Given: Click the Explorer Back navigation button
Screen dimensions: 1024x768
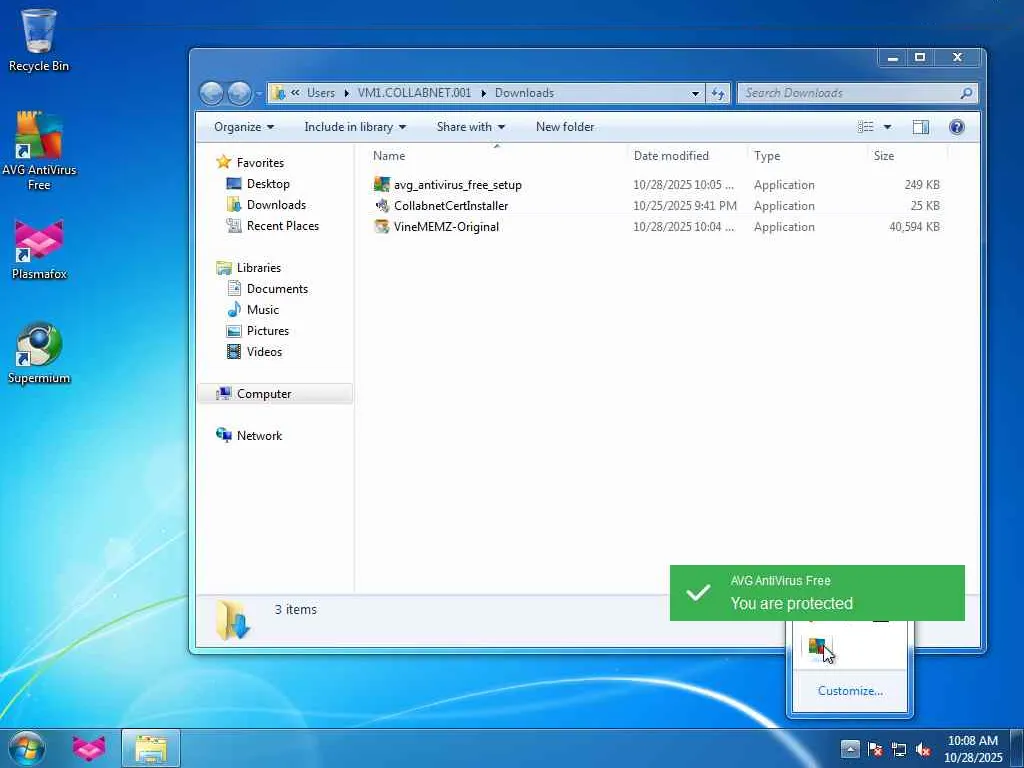Looking at the screenshot, I should tap(212, 93).
